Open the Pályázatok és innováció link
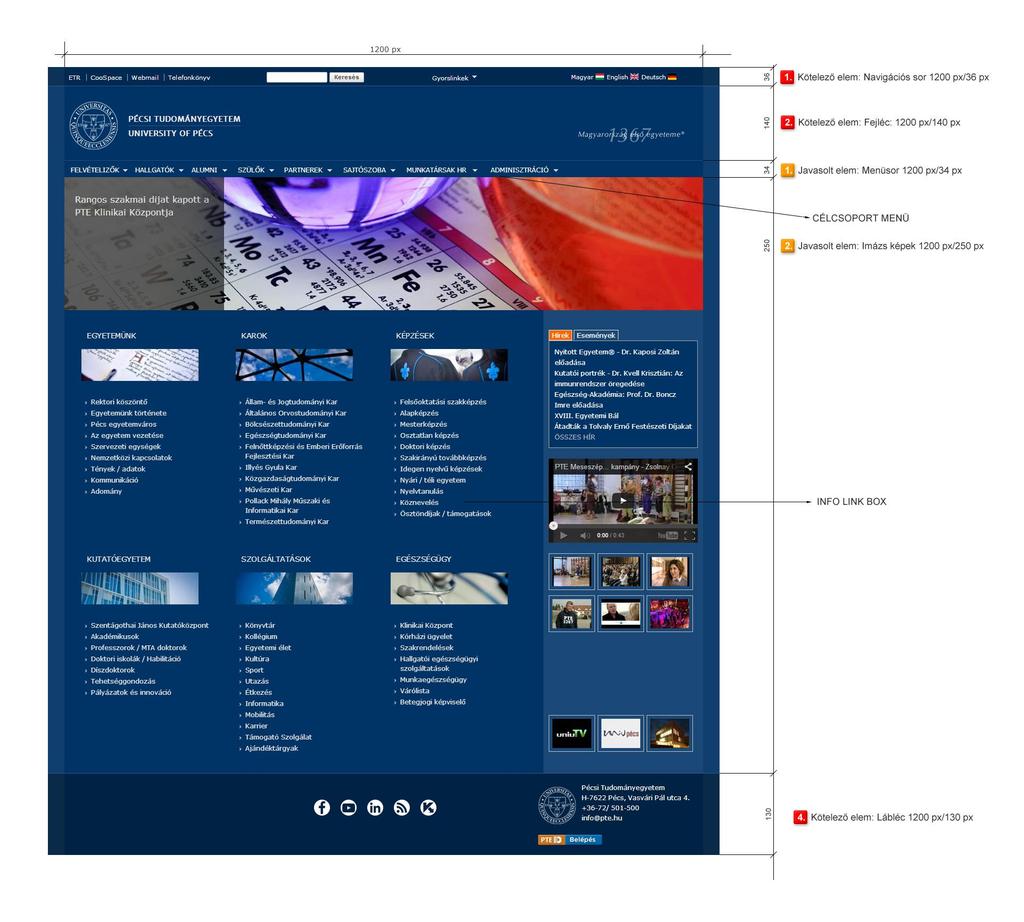 [131, 693]
